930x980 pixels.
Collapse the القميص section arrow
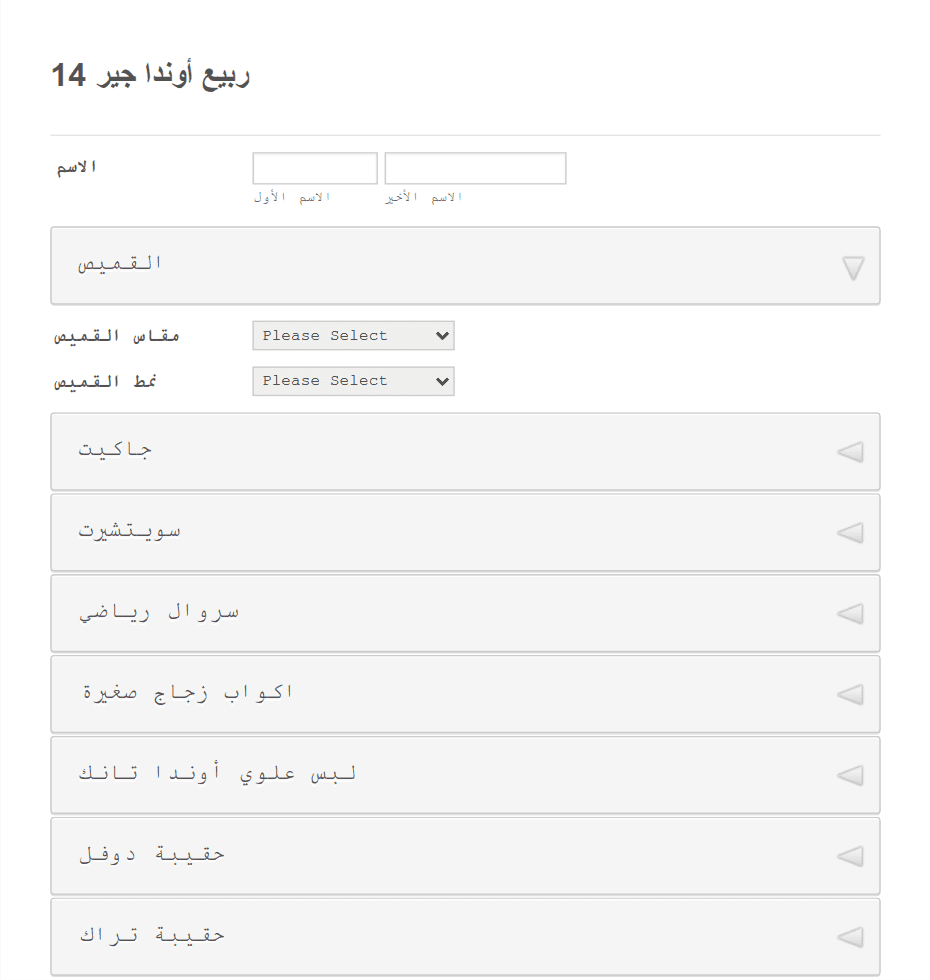pyautogui.click(x=852, y=268)
